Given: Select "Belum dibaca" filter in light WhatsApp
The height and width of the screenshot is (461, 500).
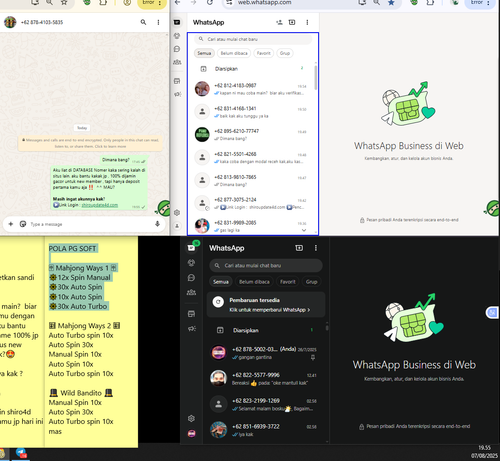Looking at the screenshot, I should 234,53.
